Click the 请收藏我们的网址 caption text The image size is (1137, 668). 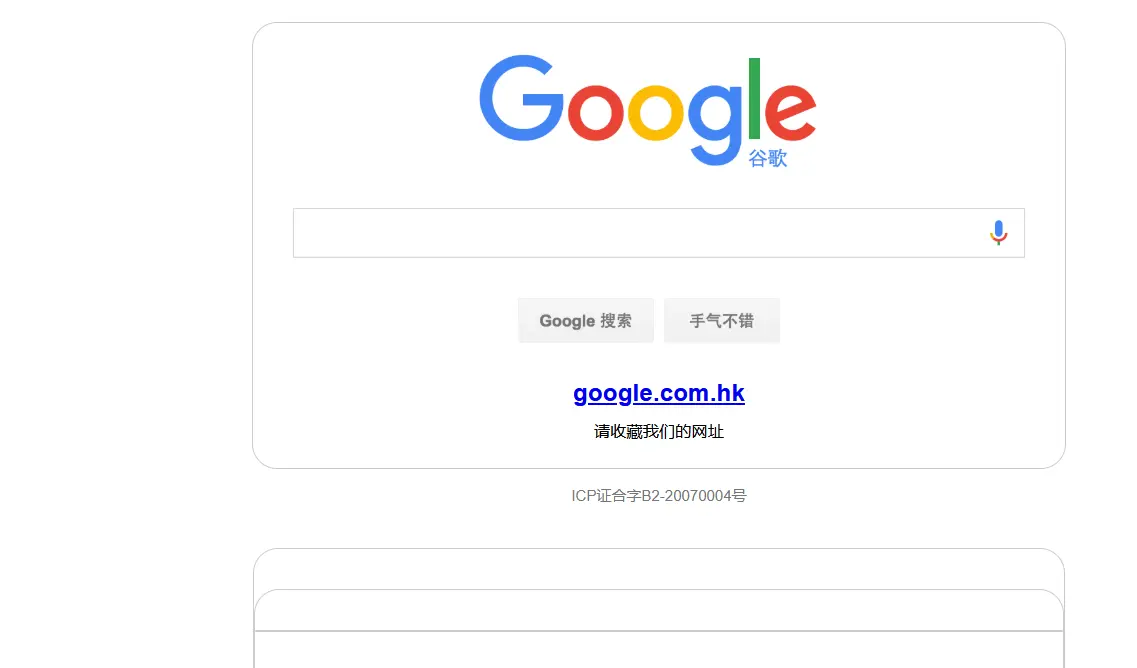click(658, 432)
